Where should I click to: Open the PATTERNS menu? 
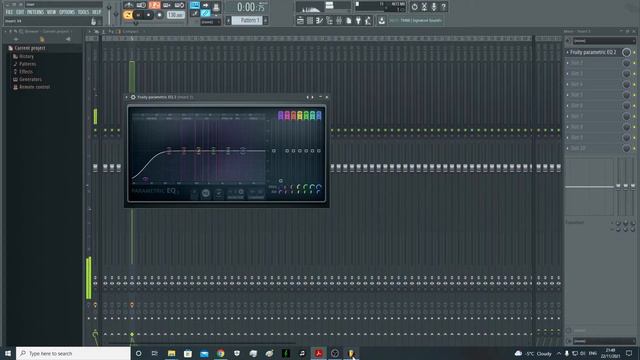(36, 12)
